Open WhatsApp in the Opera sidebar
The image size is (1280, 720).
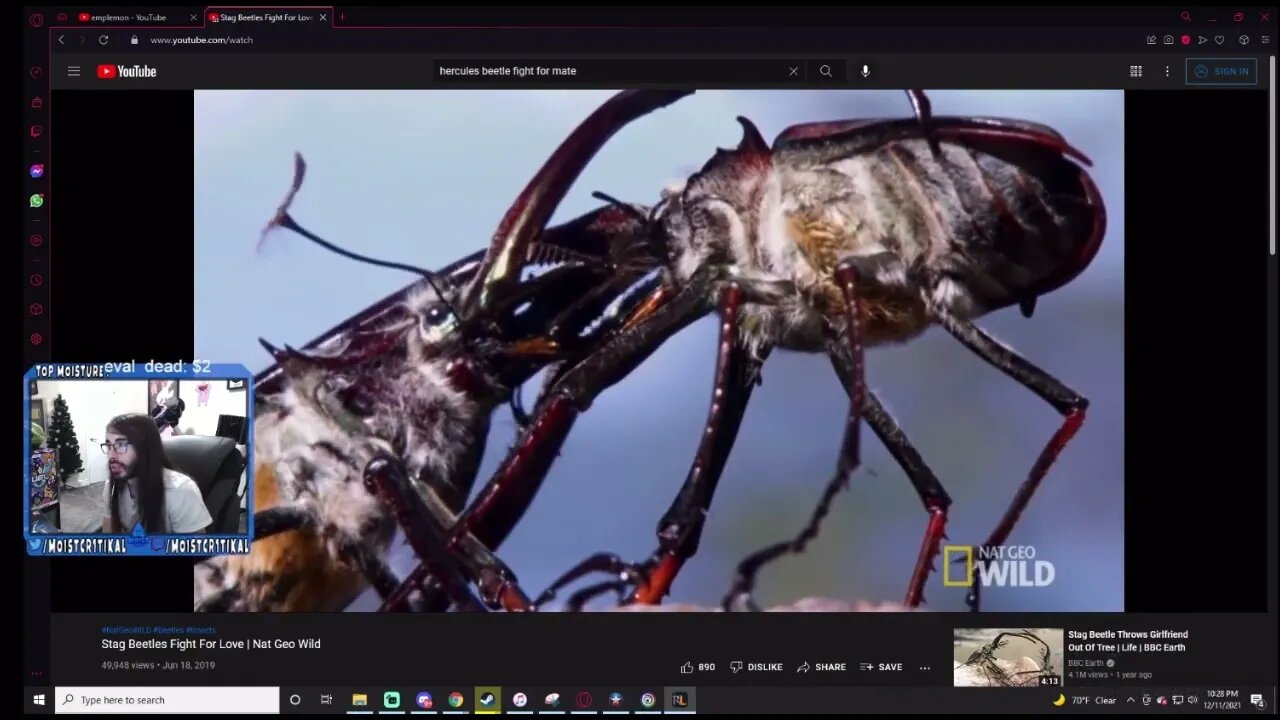[37, 201]
